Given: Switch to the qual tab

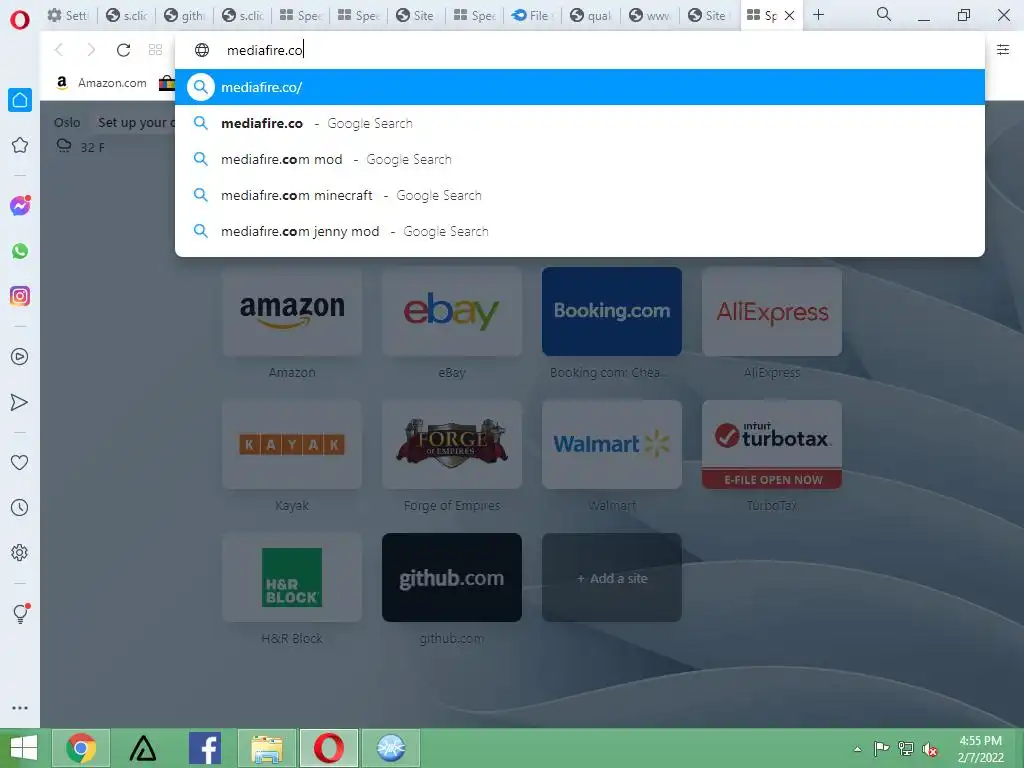Looking at the screenshot, I should tap(590, 15).
